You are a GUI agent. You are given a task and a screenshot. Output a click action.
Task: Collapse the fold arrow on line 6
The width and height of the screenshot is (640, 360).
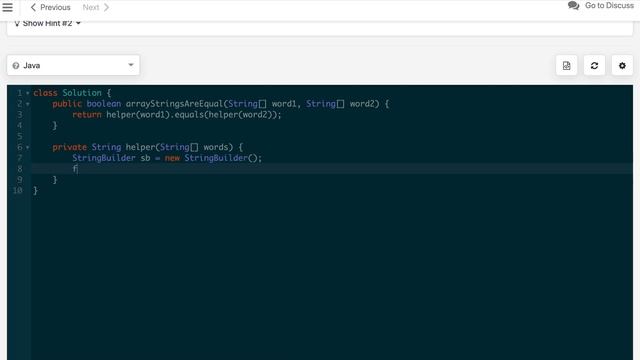tap(28, 147)
